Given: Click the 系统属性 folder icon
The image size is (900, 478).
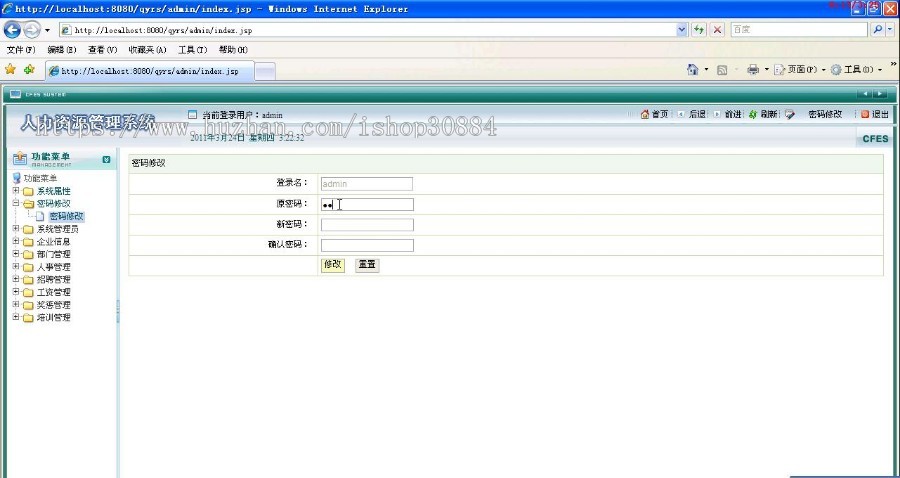Looking at the screenshot, I should click(x=28, y=191).
